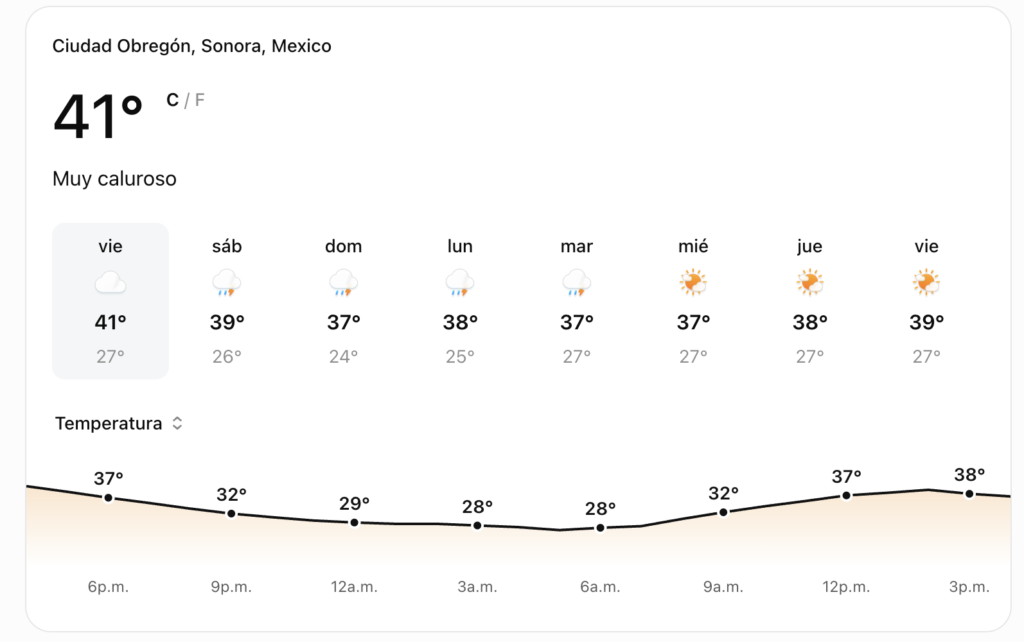Click the partly sunny icon under jue

tap(810, 283)
